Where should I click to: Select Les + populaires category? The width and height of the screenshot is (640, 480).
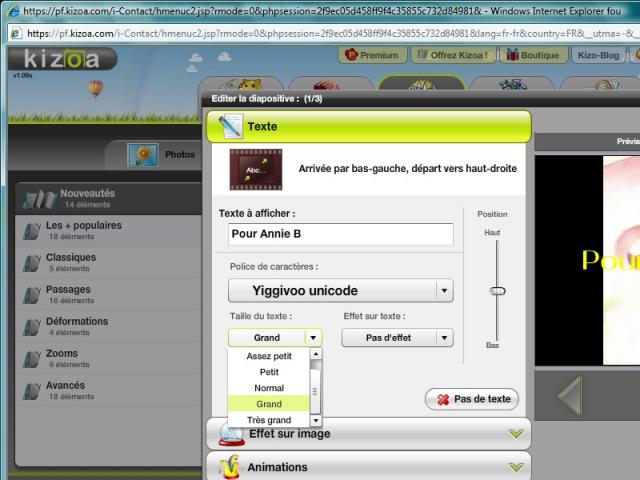pyautogui.click(x=109, y=231)
